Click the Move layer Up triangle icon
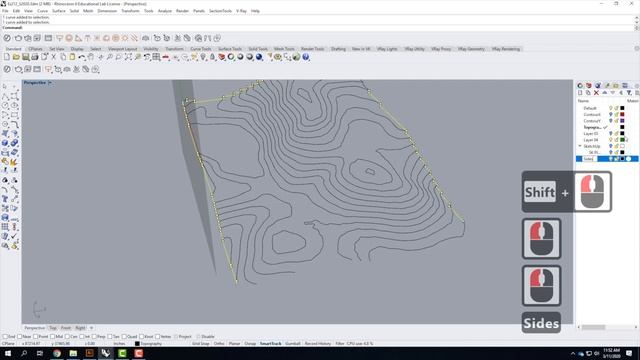 point(604,93)
